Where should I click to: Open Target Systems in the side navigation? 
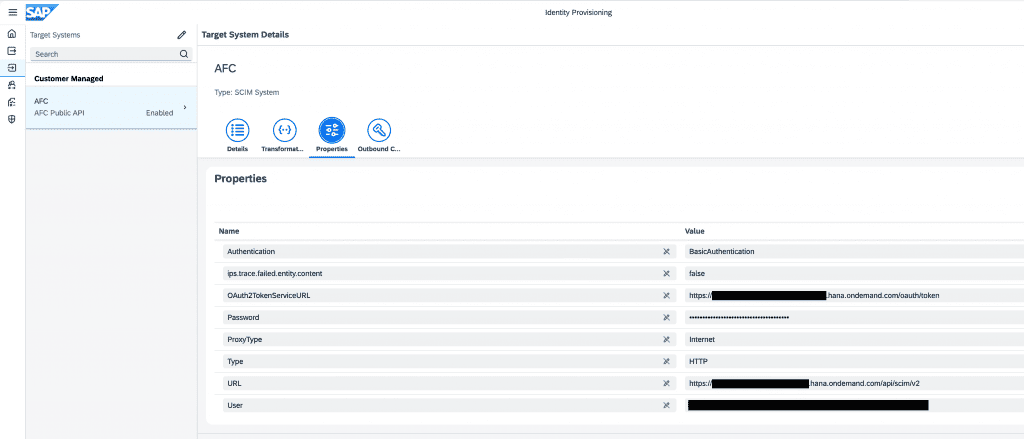[12, 68]
